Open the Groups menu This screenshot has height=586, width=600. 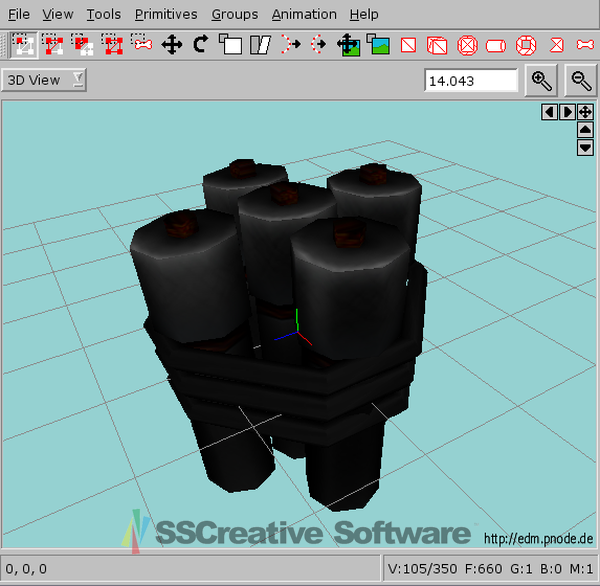235,15
